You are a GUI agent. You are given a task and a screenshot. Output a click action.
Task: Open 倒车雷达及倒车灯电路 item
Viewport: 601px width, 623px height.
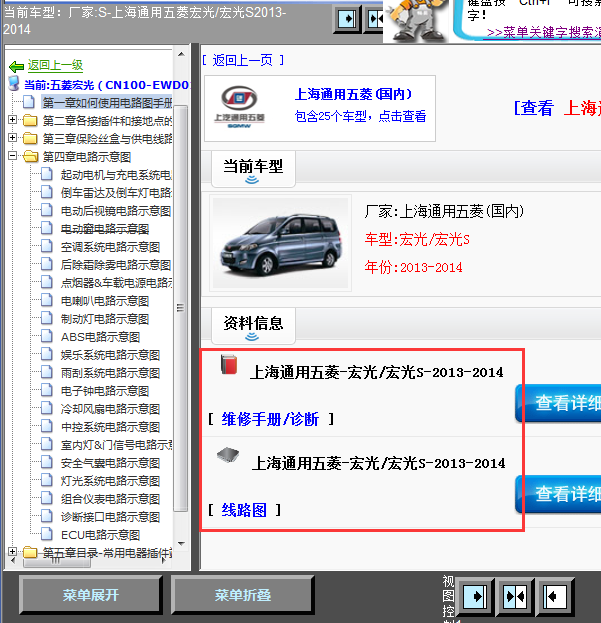116,193
